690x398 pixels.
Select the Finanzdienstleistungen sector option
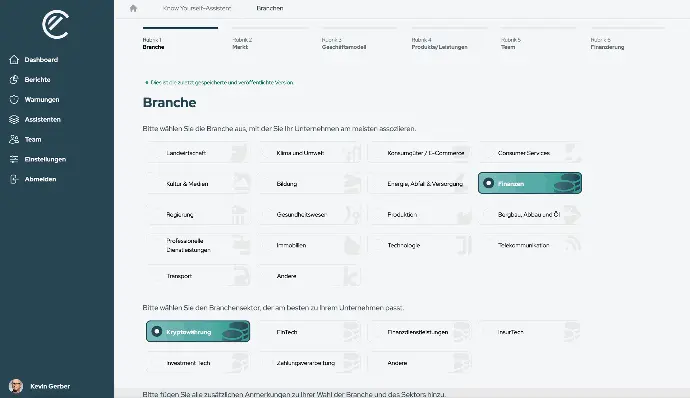pyautogui.click(x=419, y=332)
